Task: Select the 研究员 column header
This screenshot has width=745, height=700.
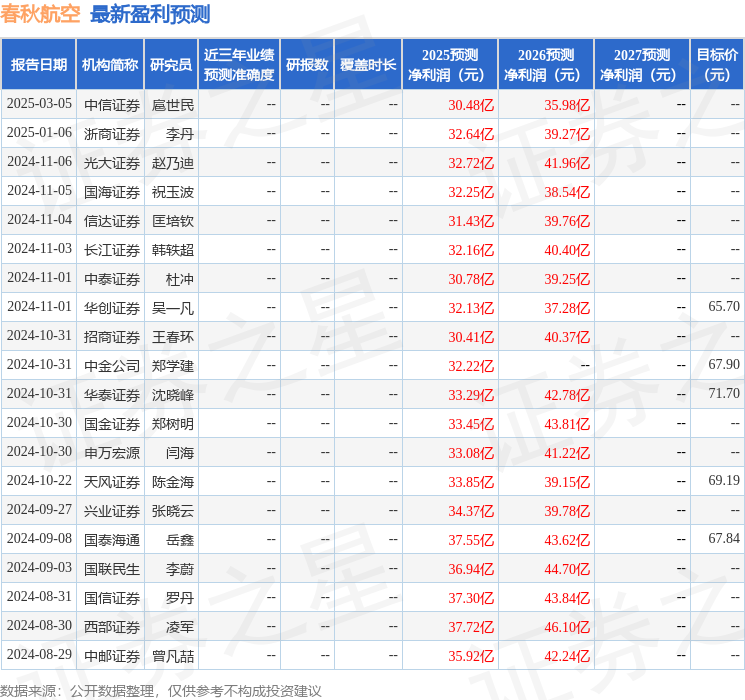Action: tap(171, 65)
